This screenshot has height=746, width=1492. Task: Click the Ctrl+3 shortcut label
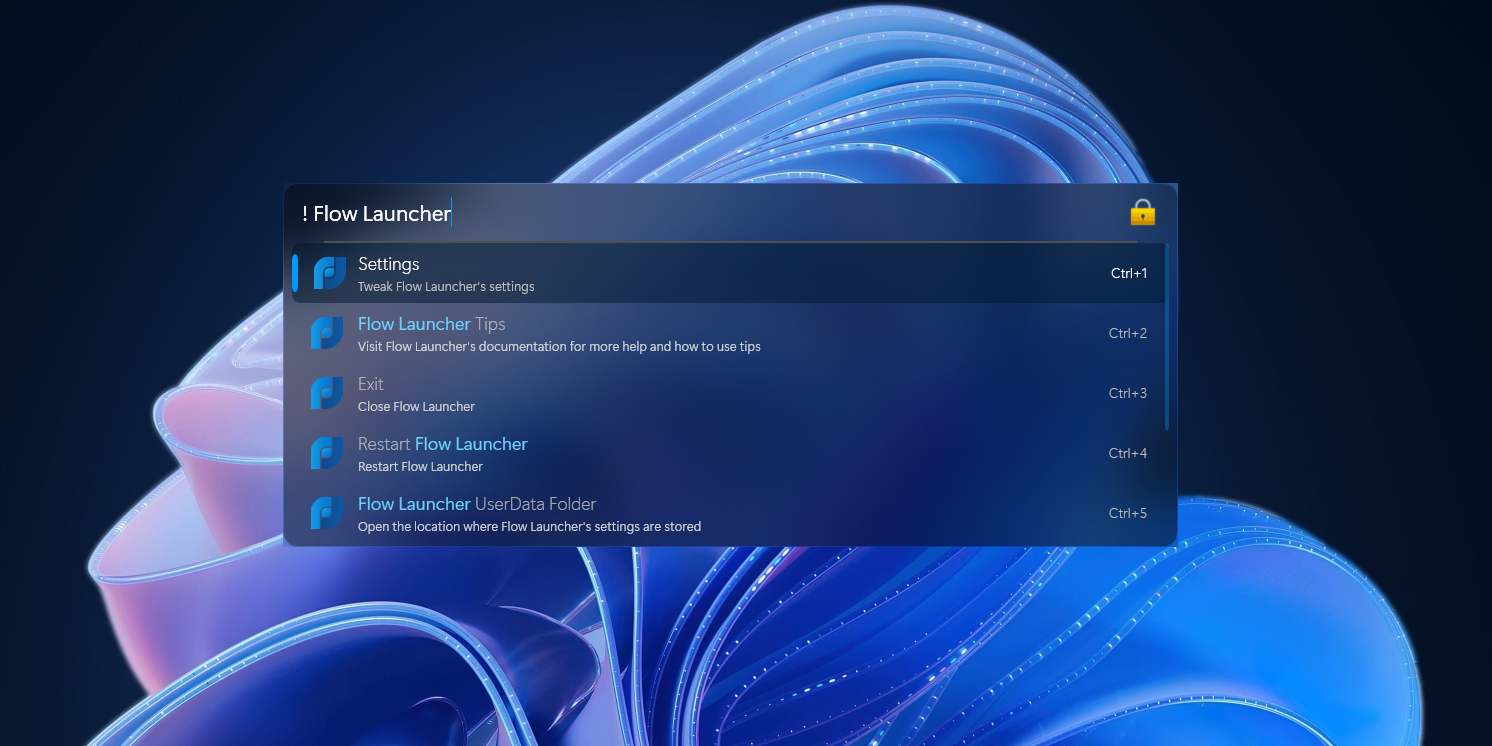point(1128,393)
